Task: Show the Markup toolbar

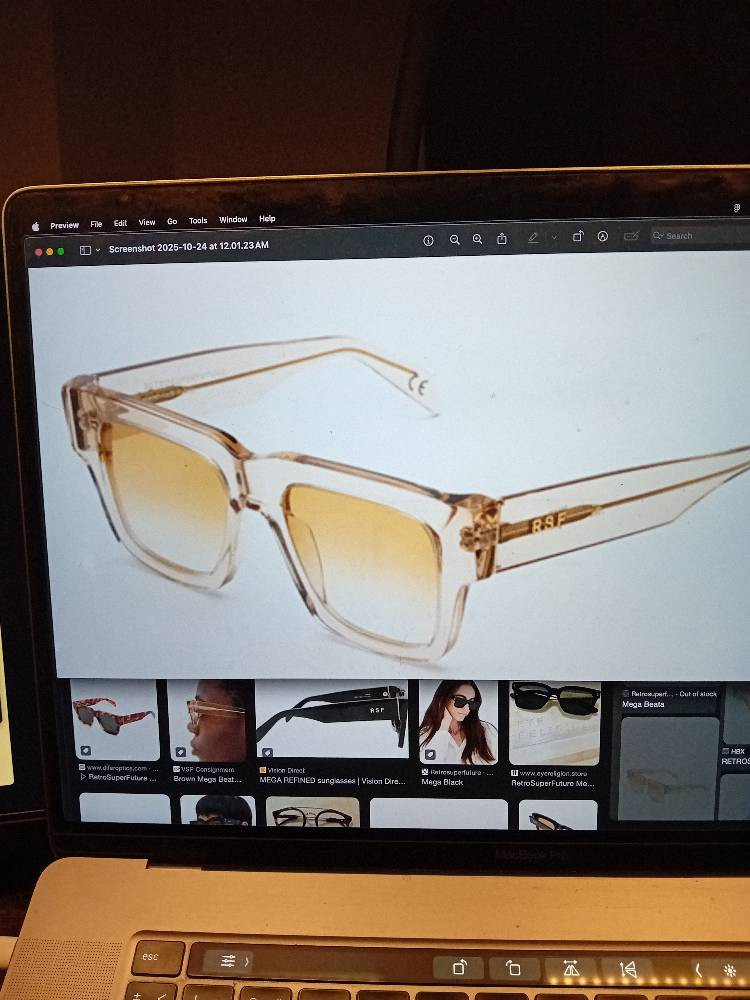Action: pyautogui.click(x=603, y=236)
